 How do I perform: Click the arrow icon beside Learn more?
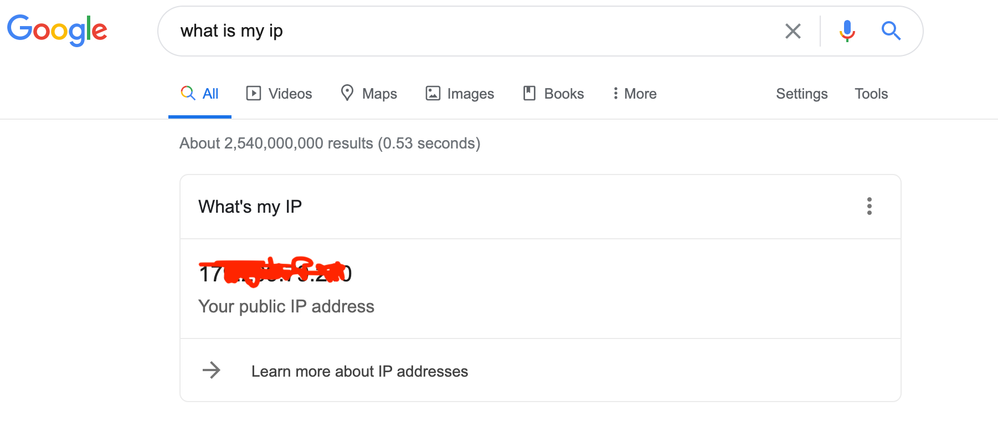(x=211, y=371)
